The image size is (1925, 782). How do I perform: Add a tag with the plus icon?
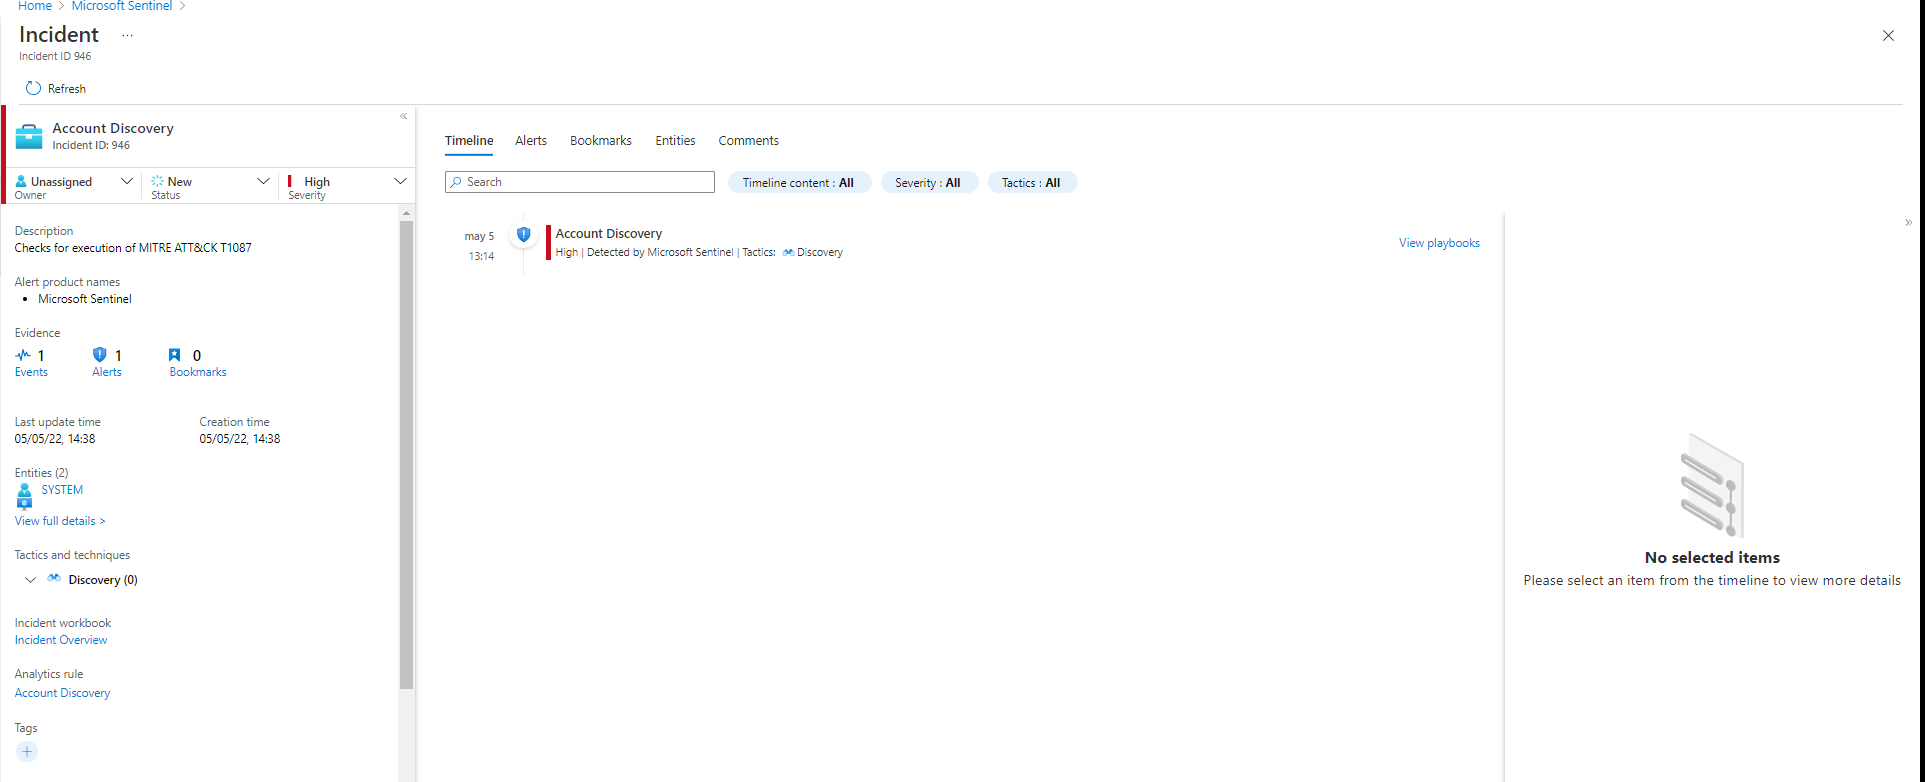(27, 752)
